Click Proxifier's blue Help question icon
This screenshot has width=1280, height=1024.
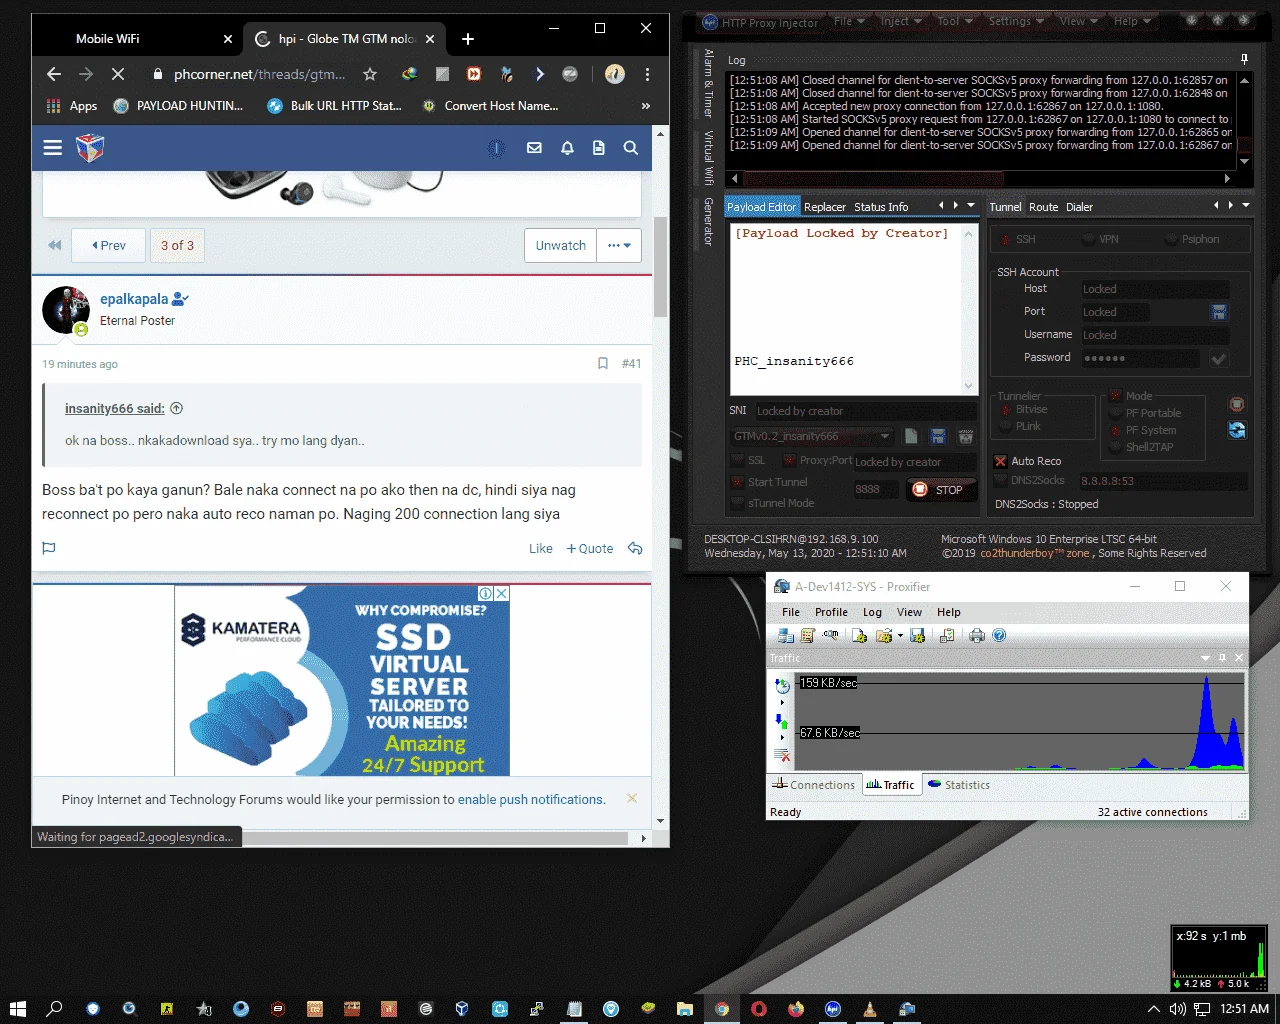(x=999, y=635)
